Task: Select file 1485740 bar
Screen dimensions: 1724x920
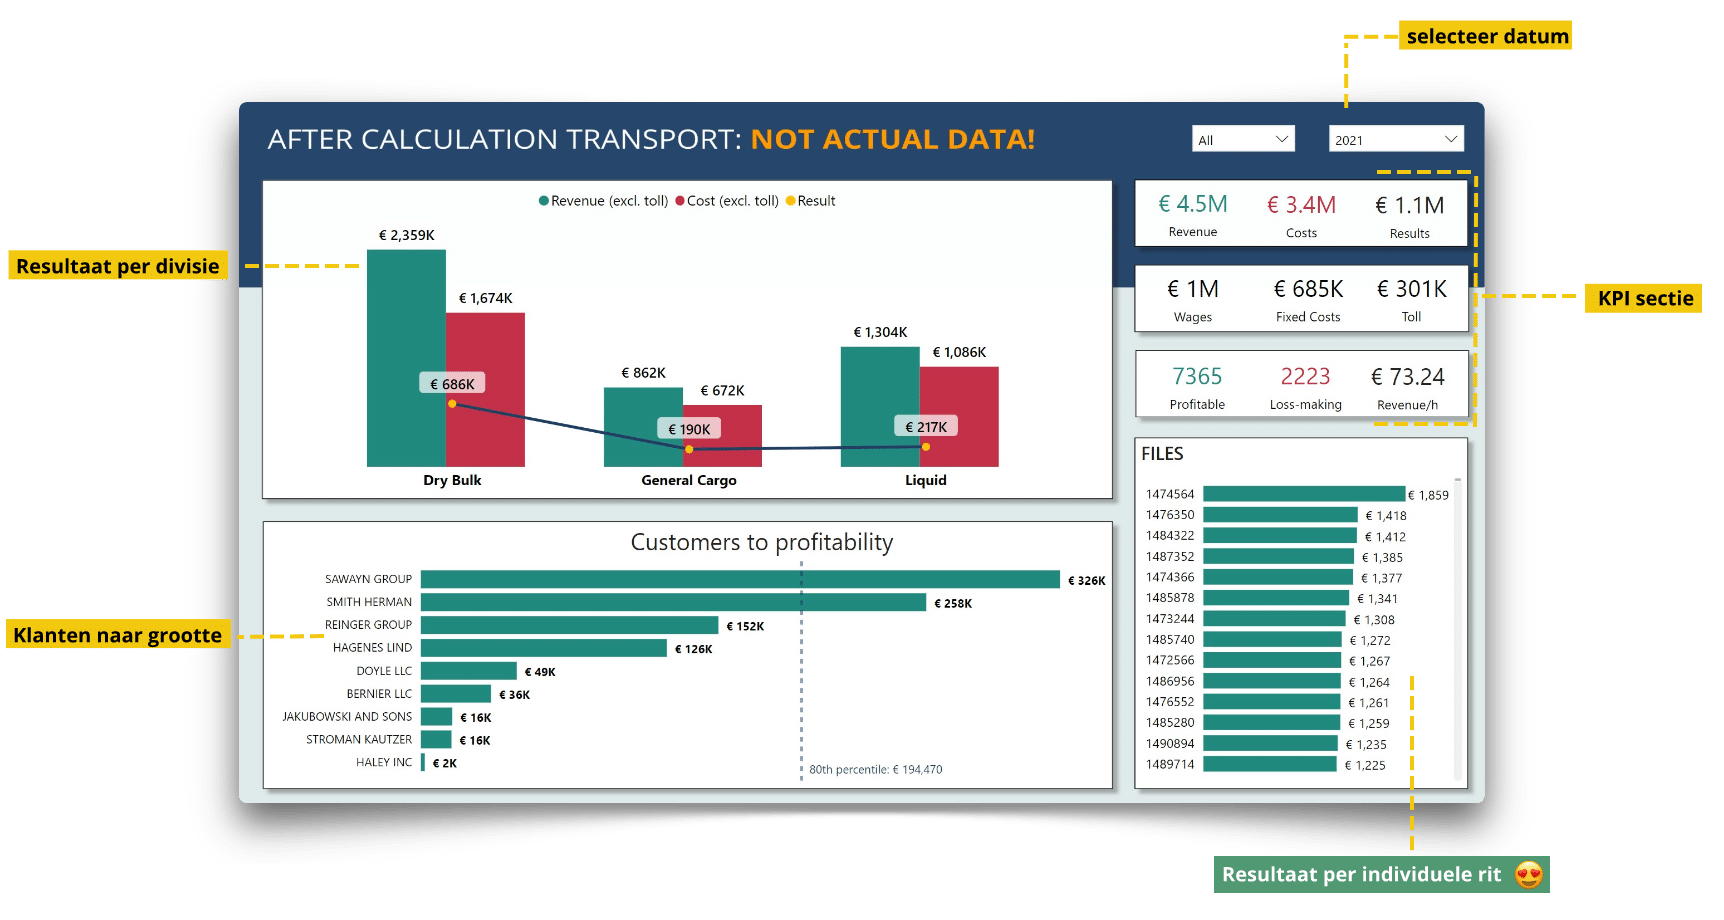Action: pyautogui.click(x=1272, y=640)
